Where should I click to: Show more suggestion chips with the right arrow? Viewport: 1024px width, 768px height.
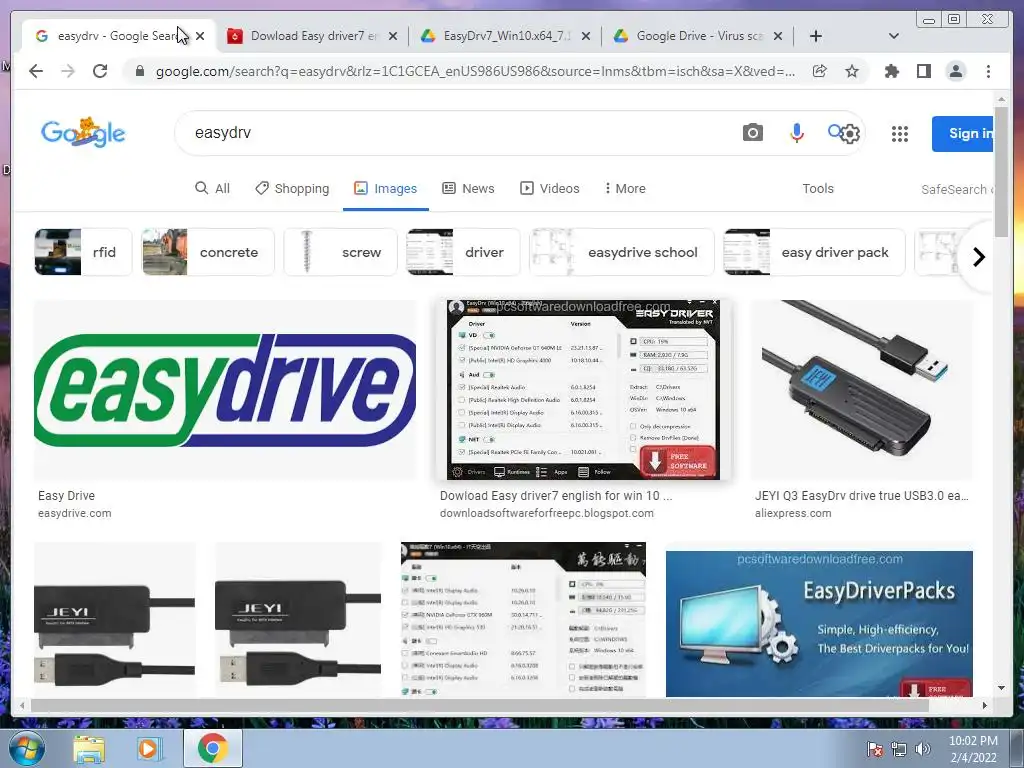click(x=978, y=257)
